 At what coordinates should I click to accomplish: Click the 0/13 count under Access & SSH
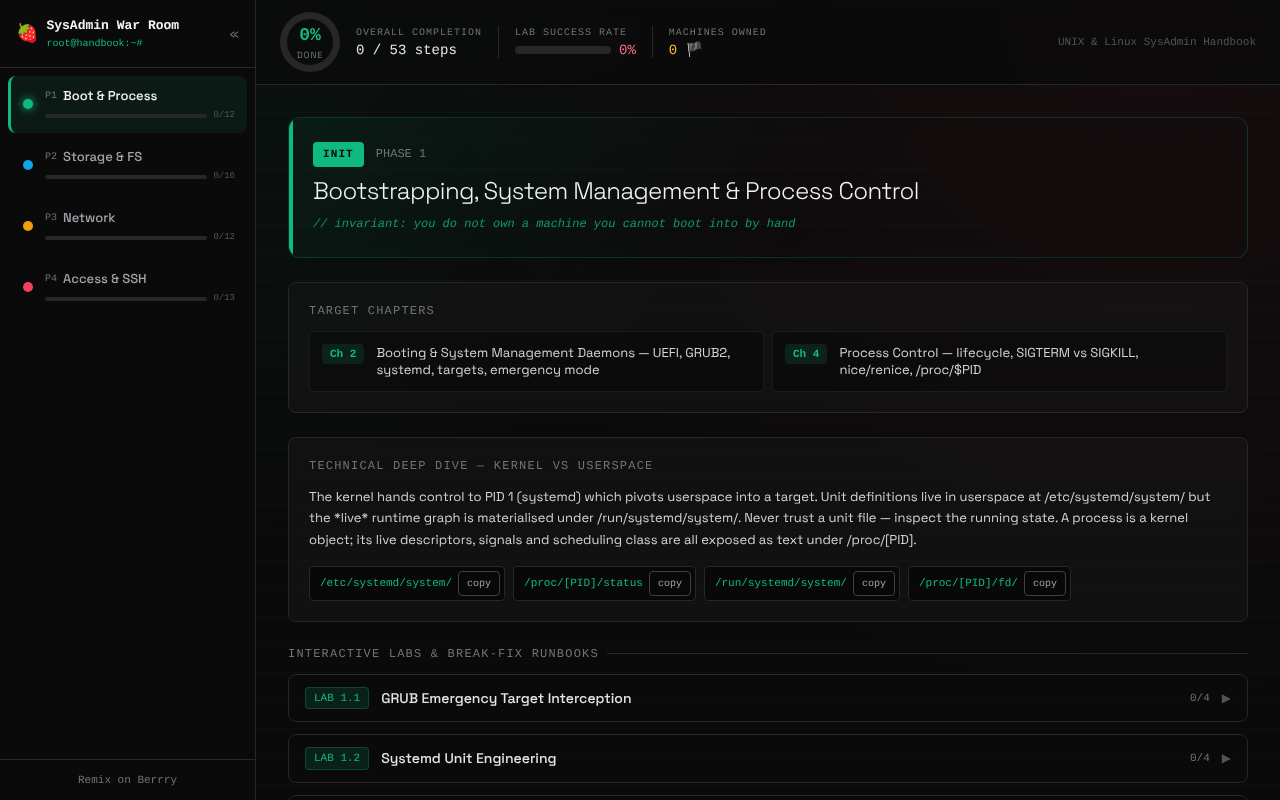[x=224, y=298]
